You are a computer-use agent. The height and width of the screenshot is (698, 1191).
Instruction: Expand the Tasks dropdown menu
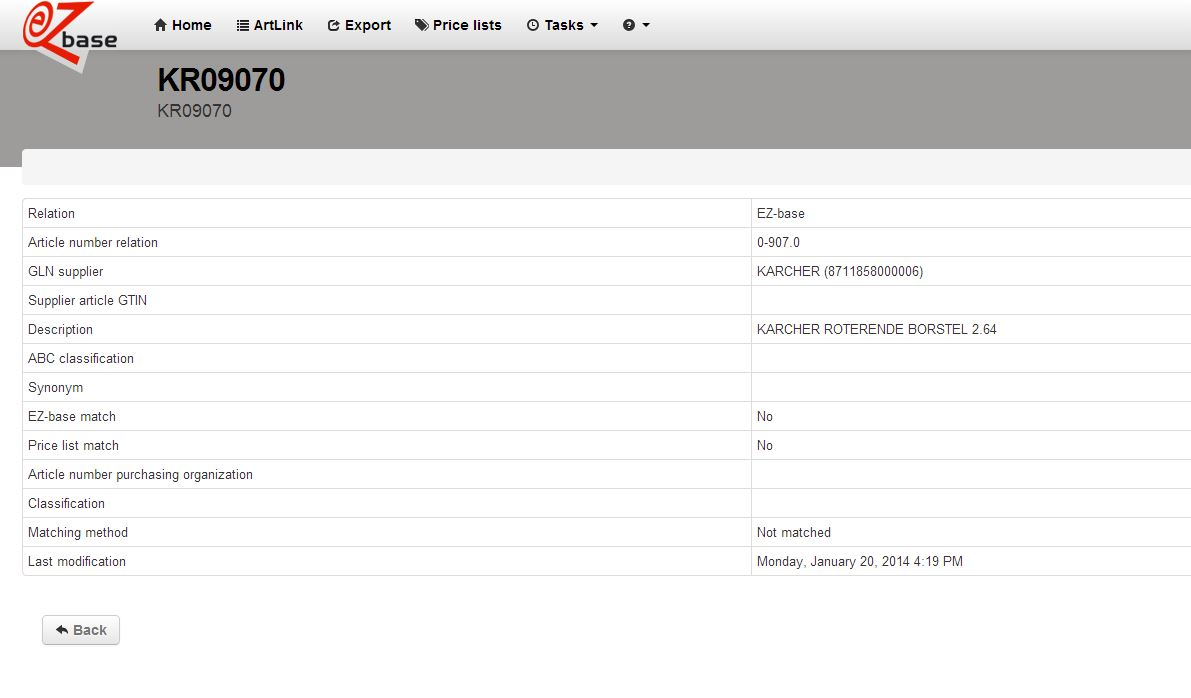tap(563, 25)
